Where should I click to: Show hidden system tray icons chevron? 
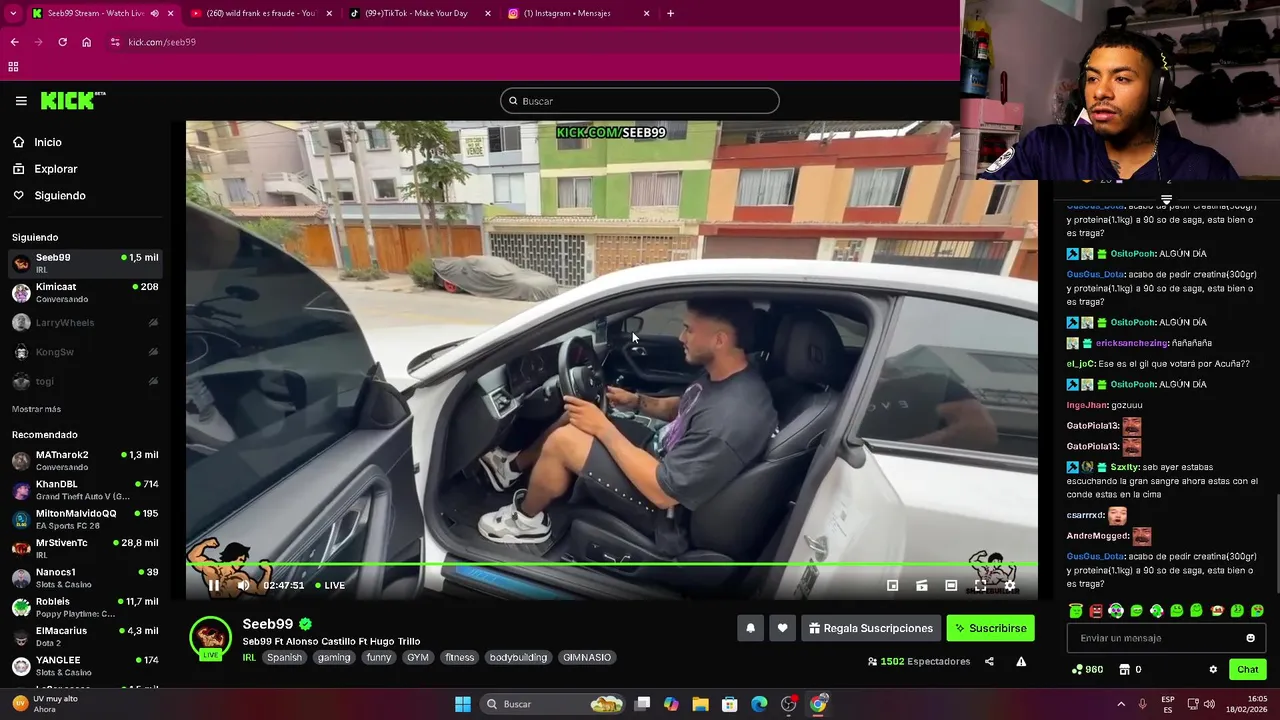coord(1121,704)
